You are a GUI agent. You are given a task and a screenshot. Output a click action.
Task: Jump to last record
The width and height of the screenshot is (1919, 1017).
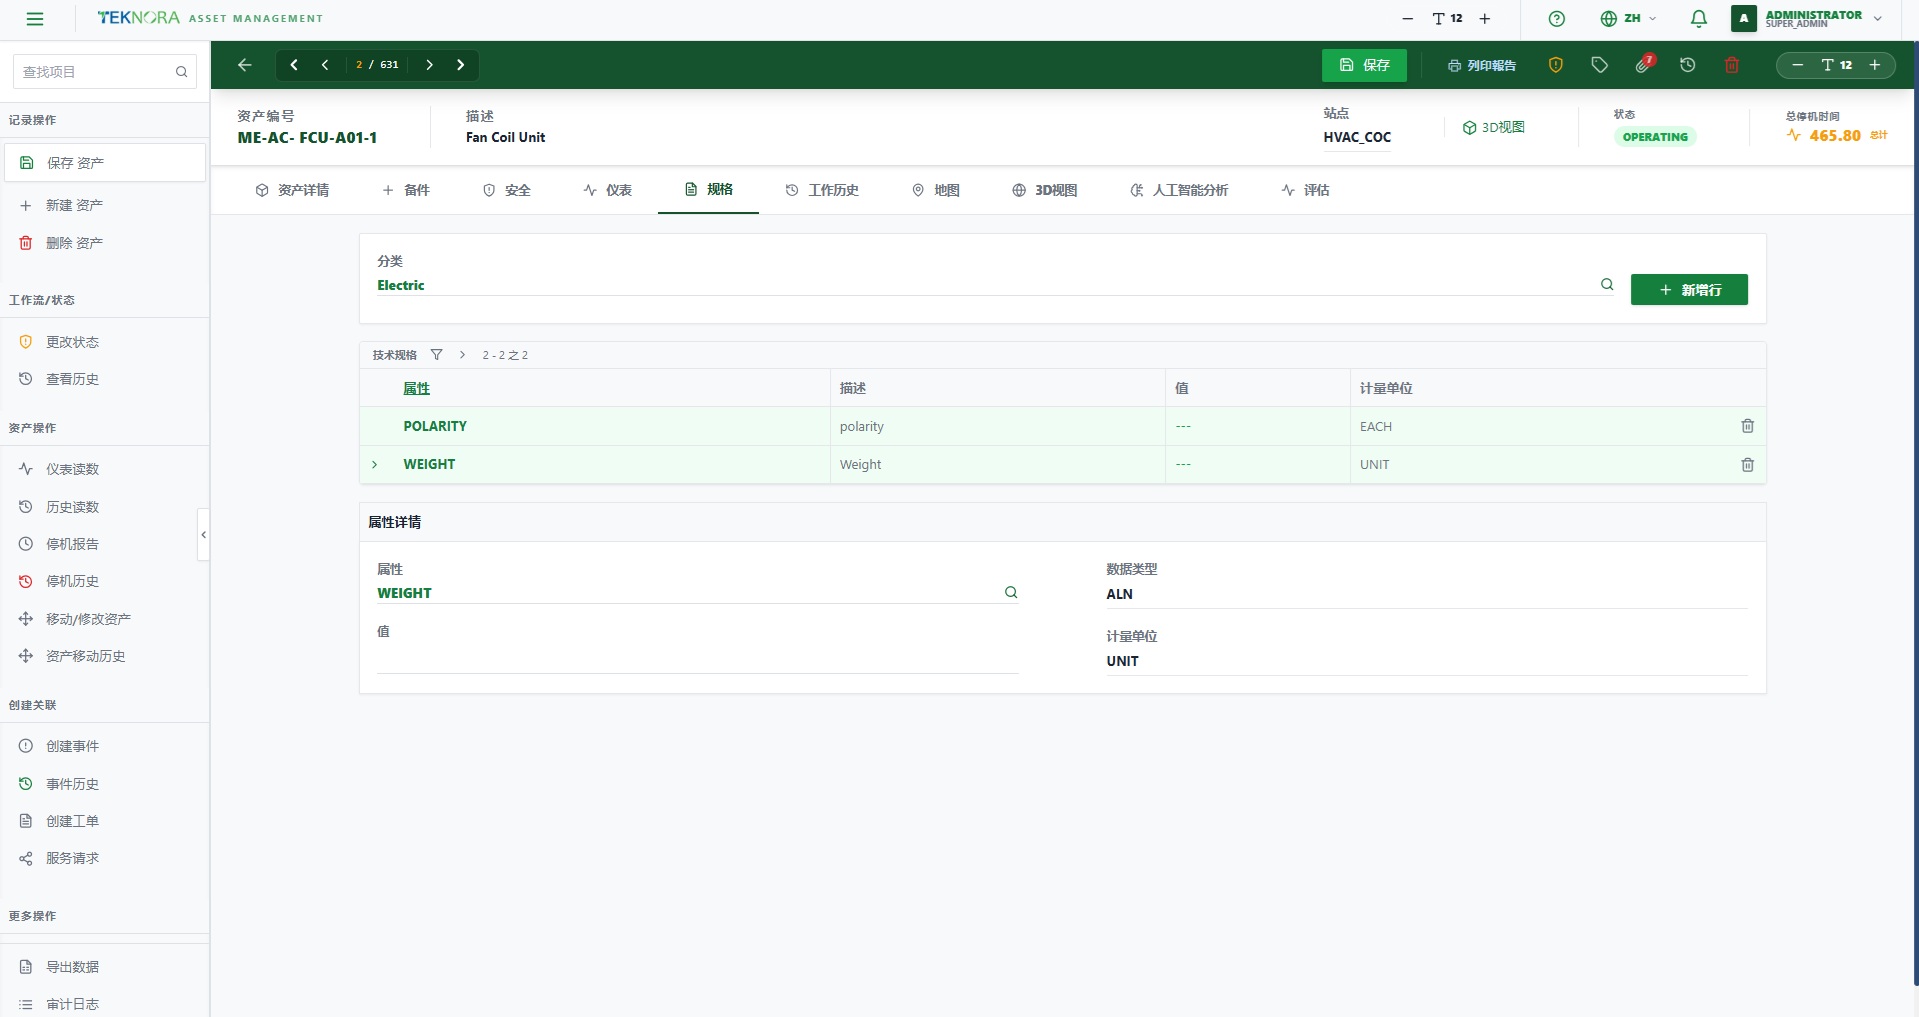pos(461,65)
